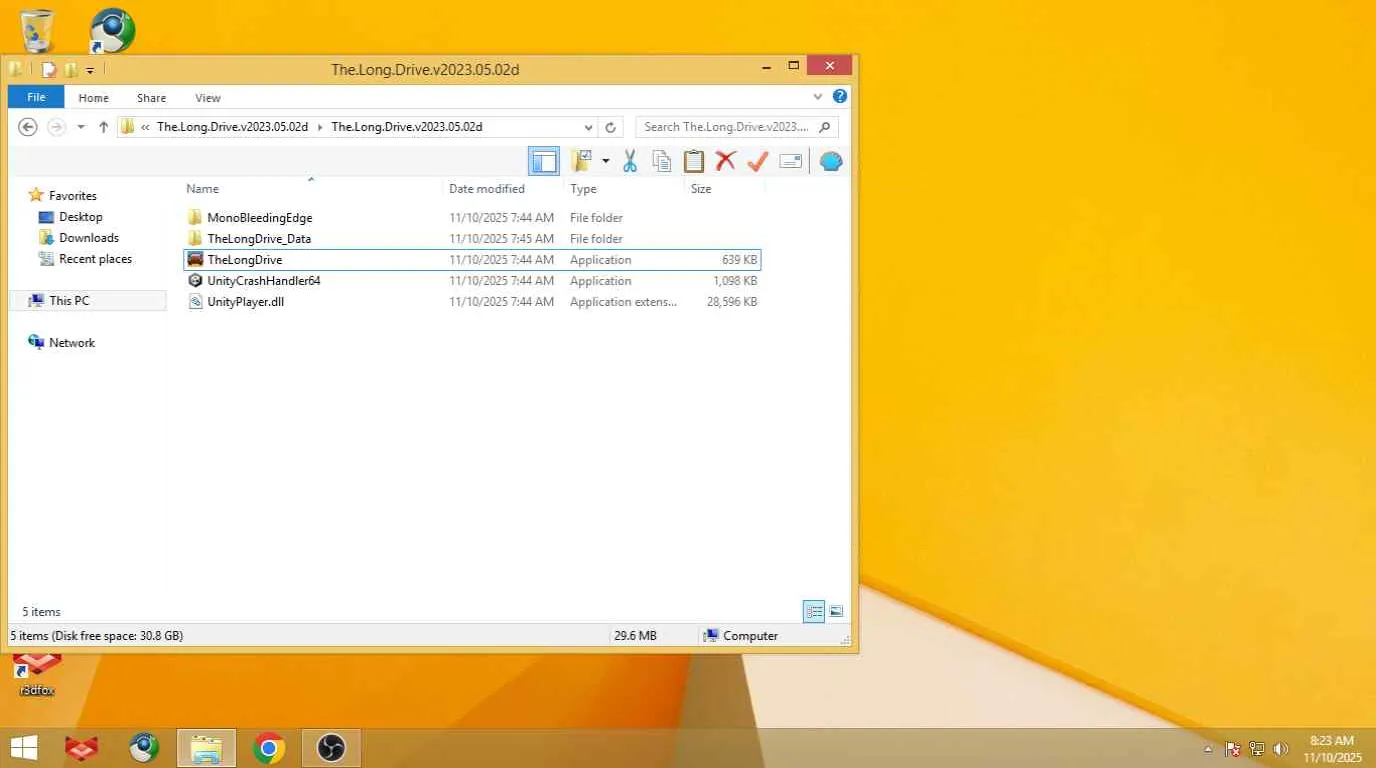Delete with the red X toolbar icon
This screenshot has width=1376, height=768.
(726, 161)
